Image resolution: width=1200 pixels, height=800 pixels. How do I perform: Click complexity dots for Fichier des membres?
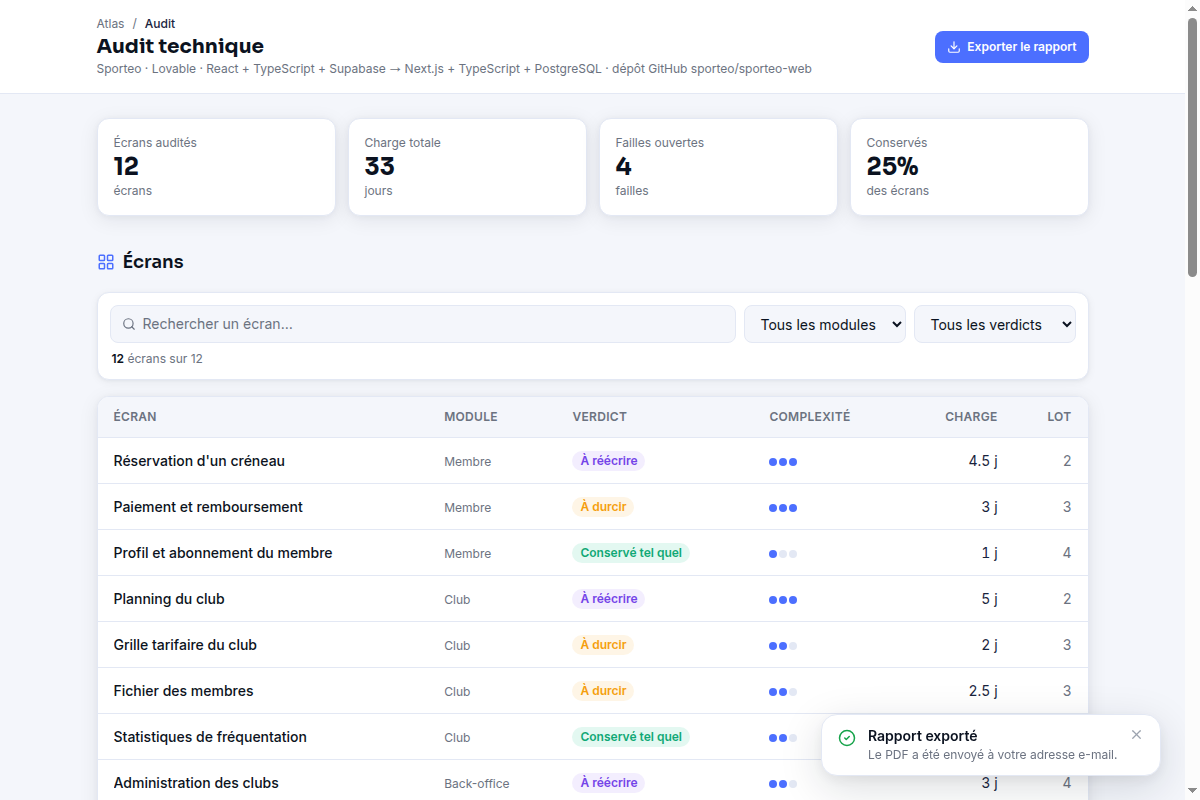tap(783, 692)
